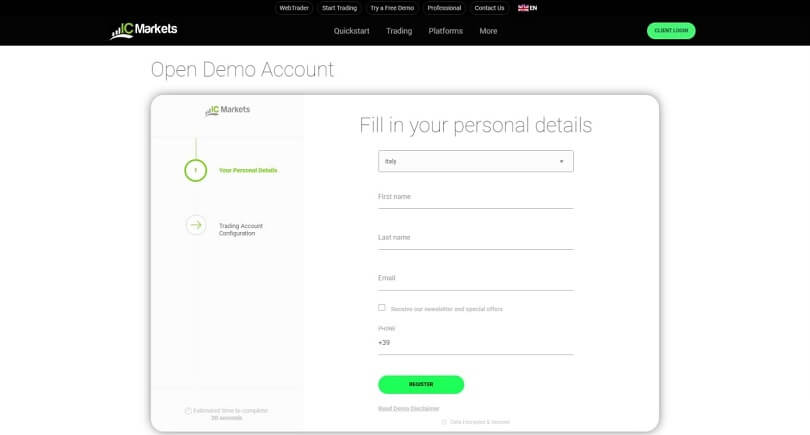Open the Italy country dropdown
Viewport: 810px width, 435px height.
click(x=476, y=161)
